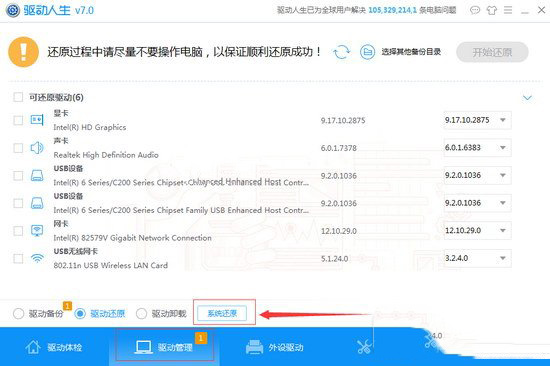Click the current version 6.0.1.7378 text
Viewport: 550px width, 366px height.
338,148
